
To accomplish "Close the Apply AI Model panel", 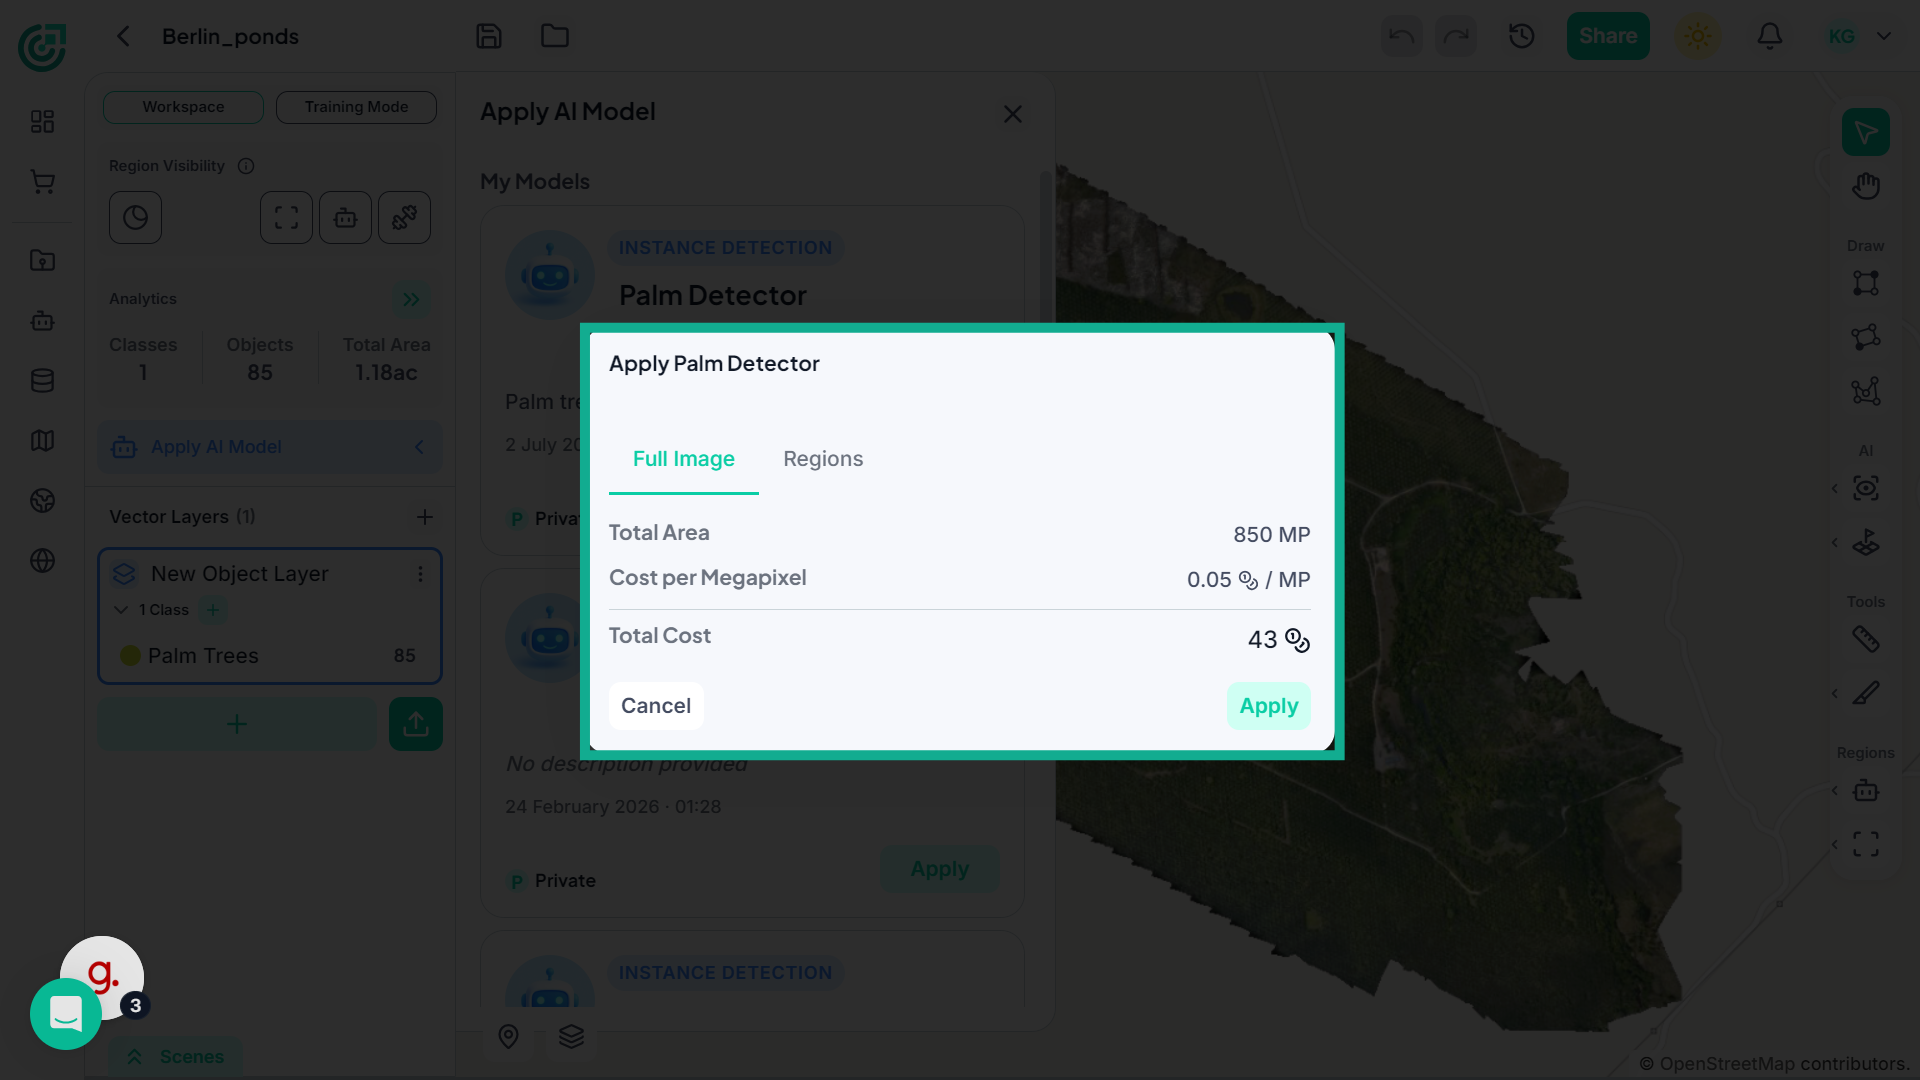I will pos(1013,114).
